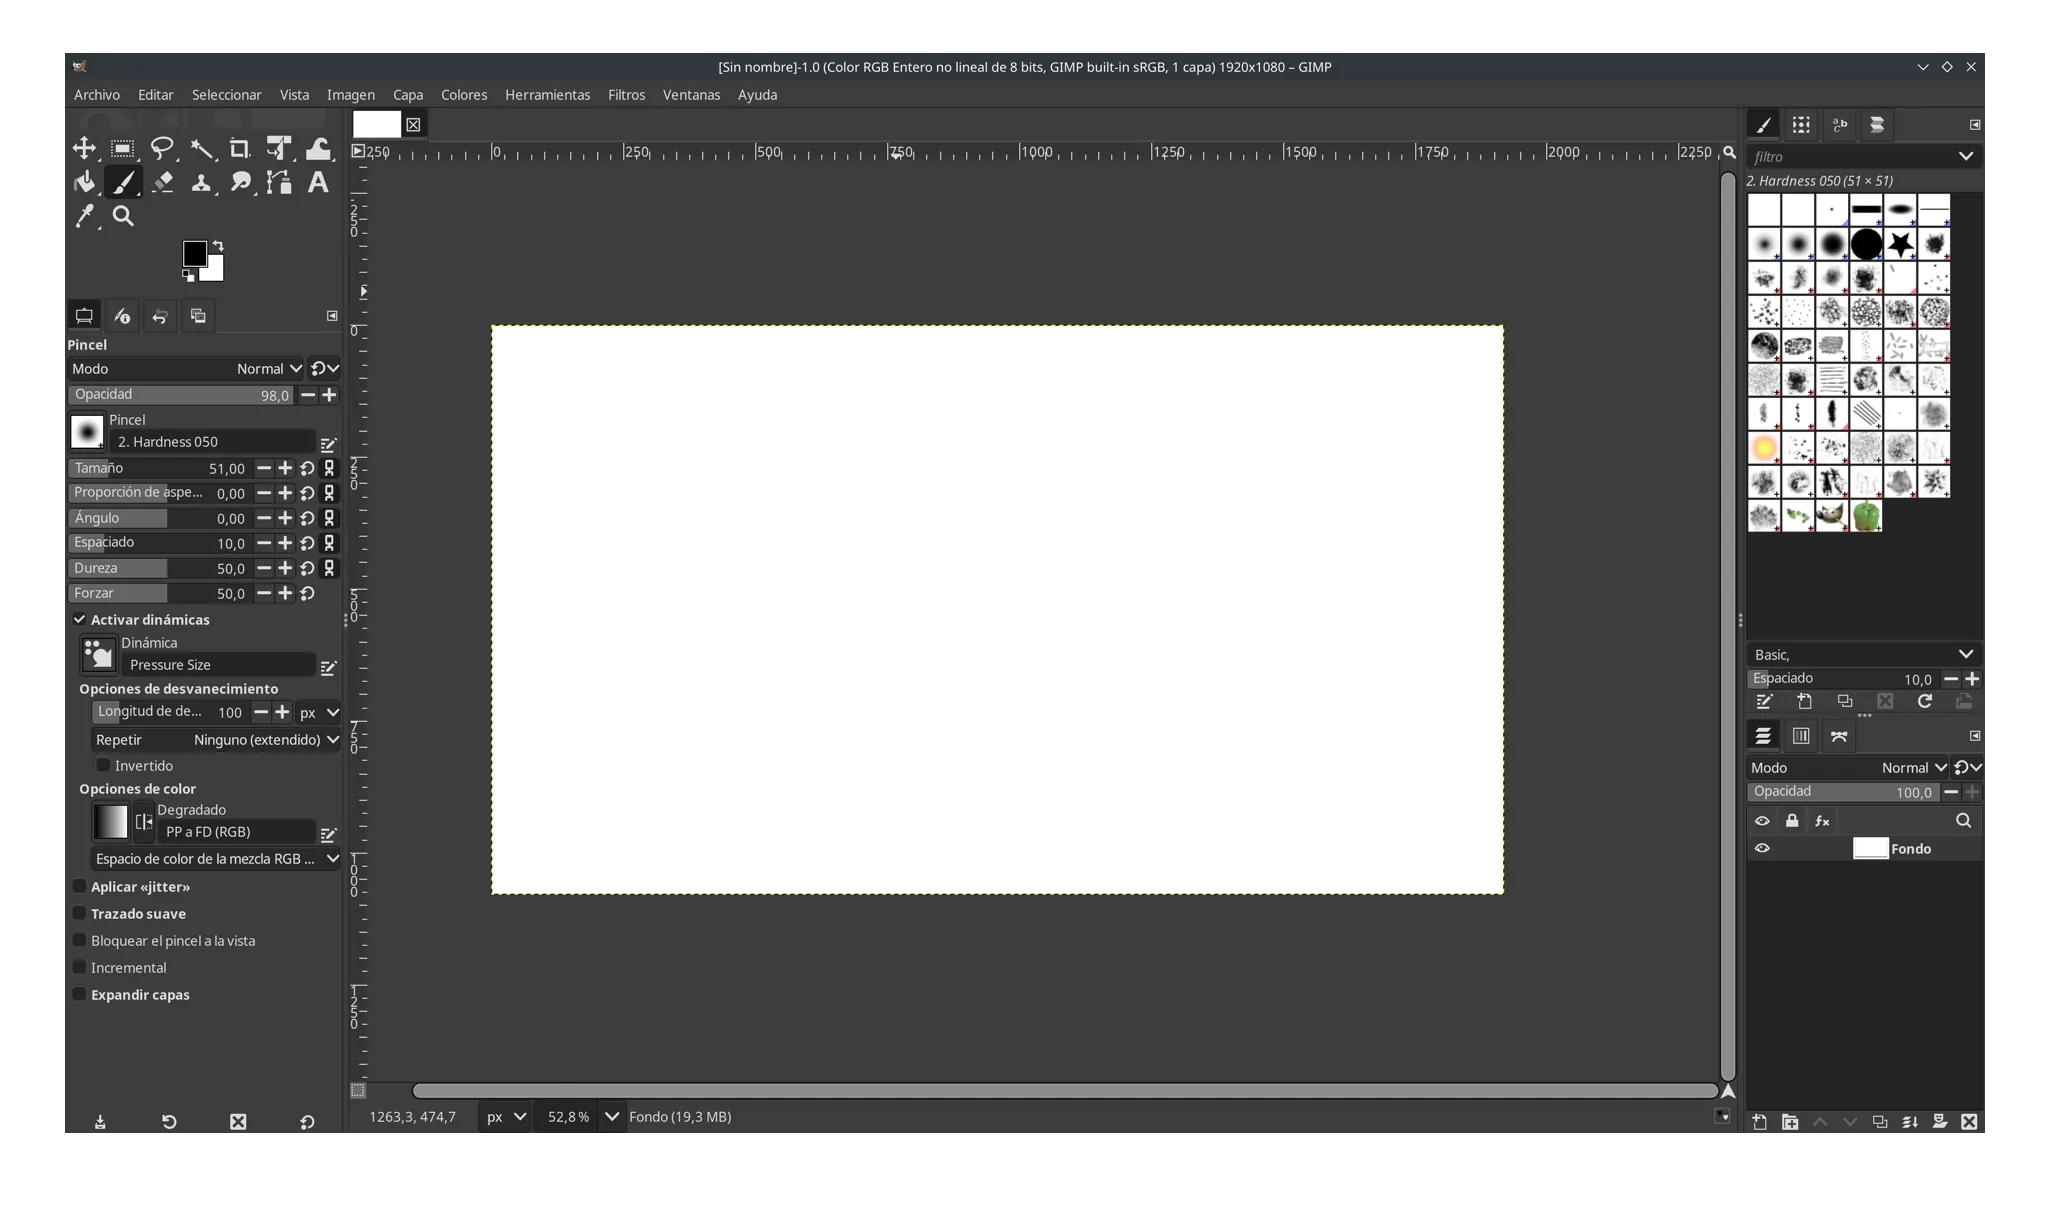
Task: Select the Bucket Fill tool
Action: click(x=84, y=183)
